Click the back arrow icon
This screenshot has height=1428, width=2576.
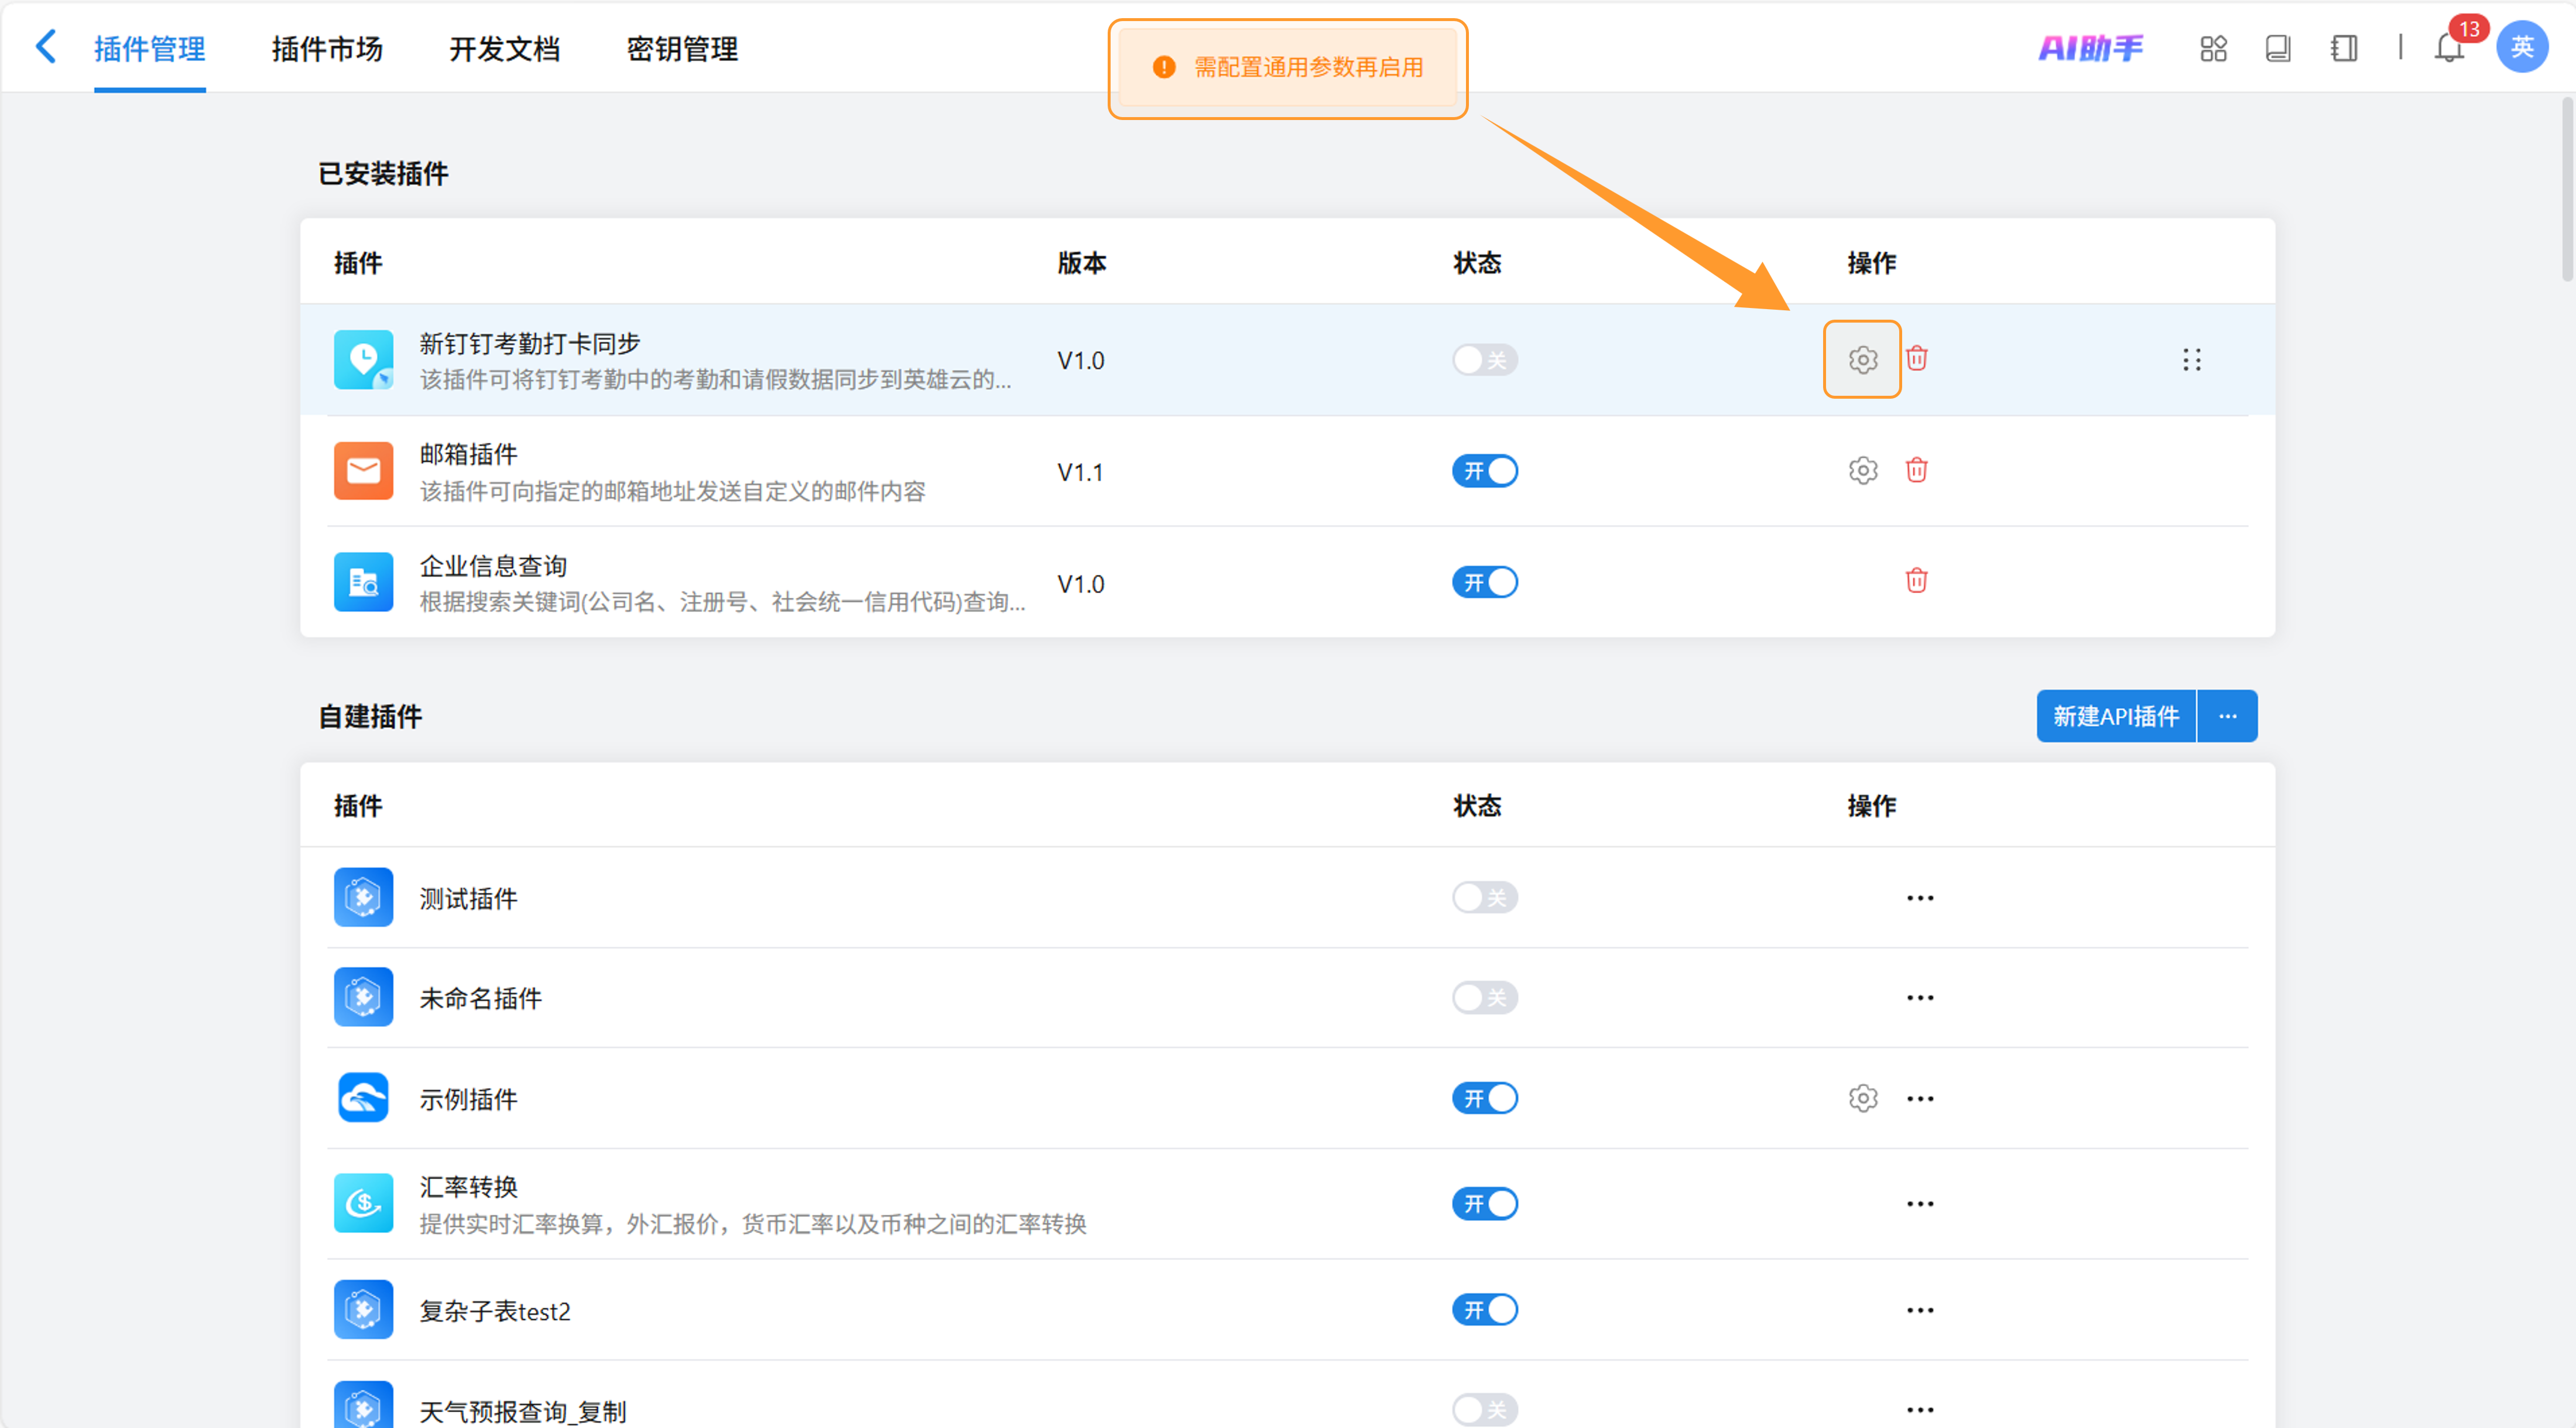pyautogui.click(x=46, y=46)
